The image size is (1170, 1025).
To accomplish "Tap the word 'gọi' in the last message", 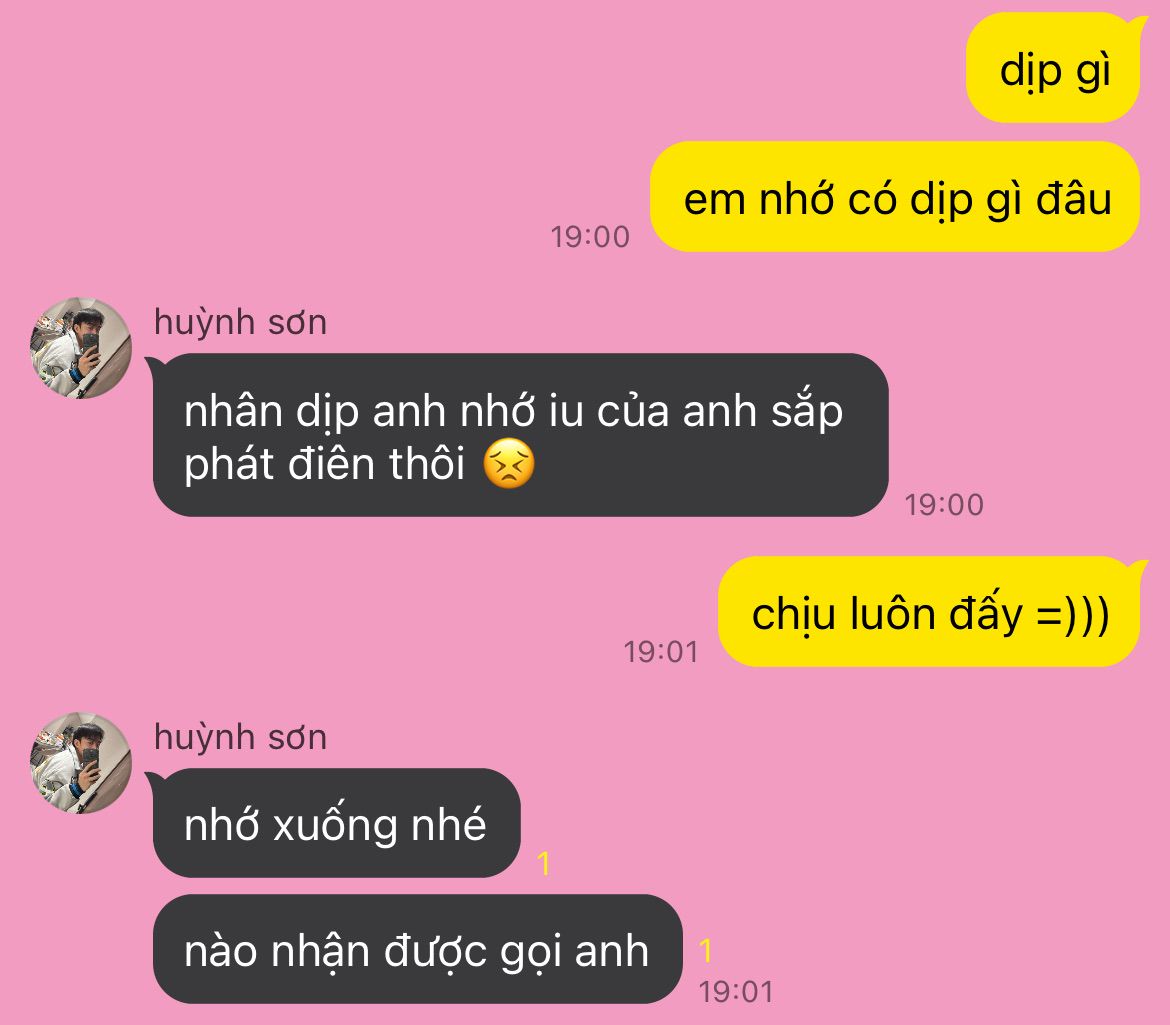I will click(531, 953).
